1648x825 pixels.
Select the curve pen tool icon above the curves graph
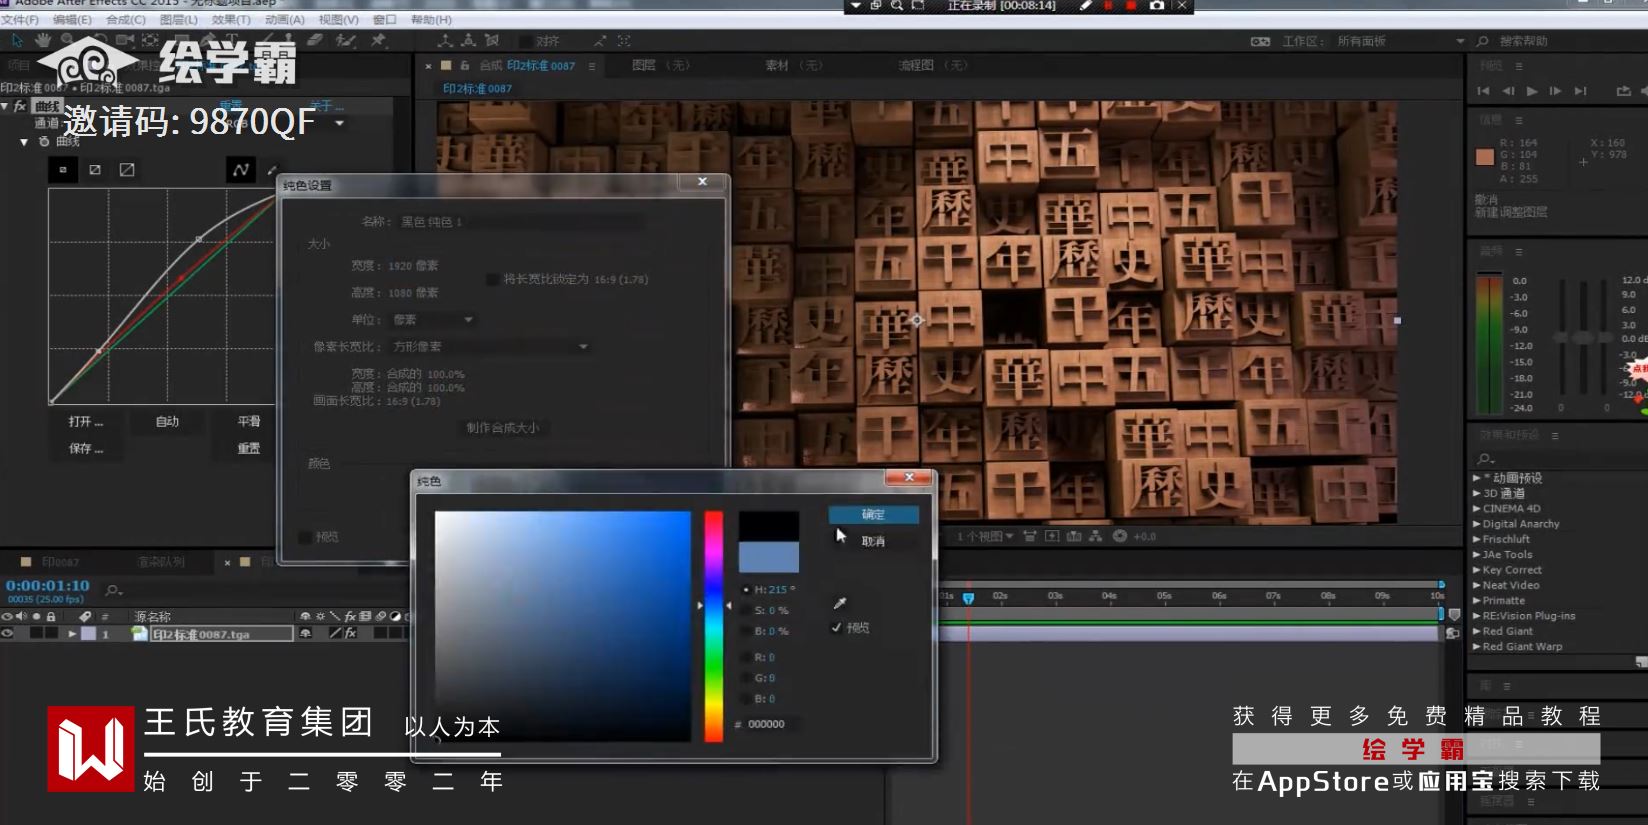pyautogui.click(x=240, y=170)
